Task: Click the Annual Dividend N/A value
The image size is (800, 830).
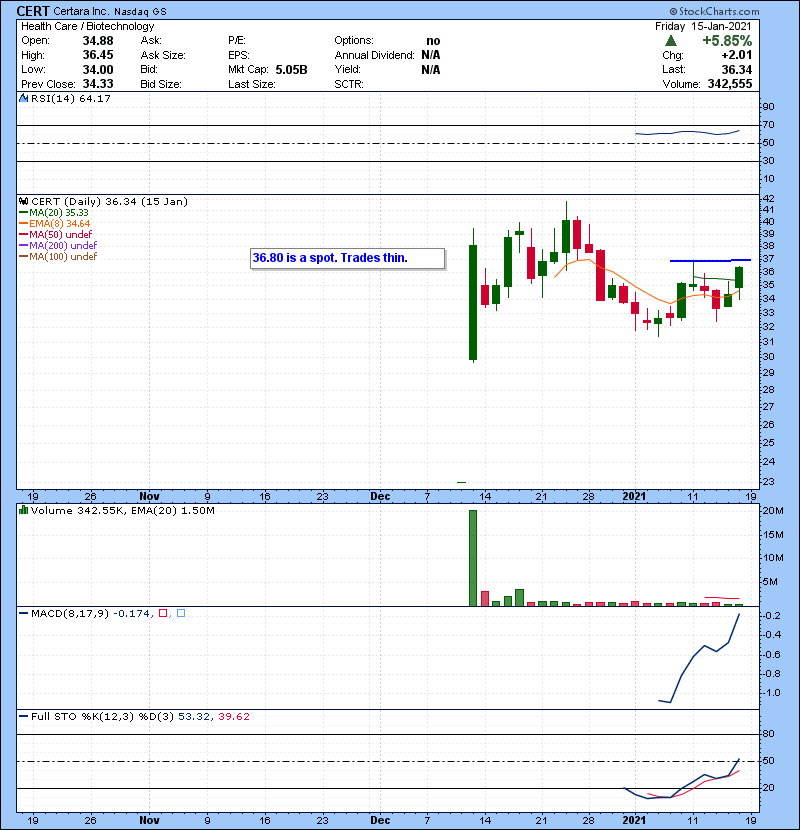Action: click(431, 55)
